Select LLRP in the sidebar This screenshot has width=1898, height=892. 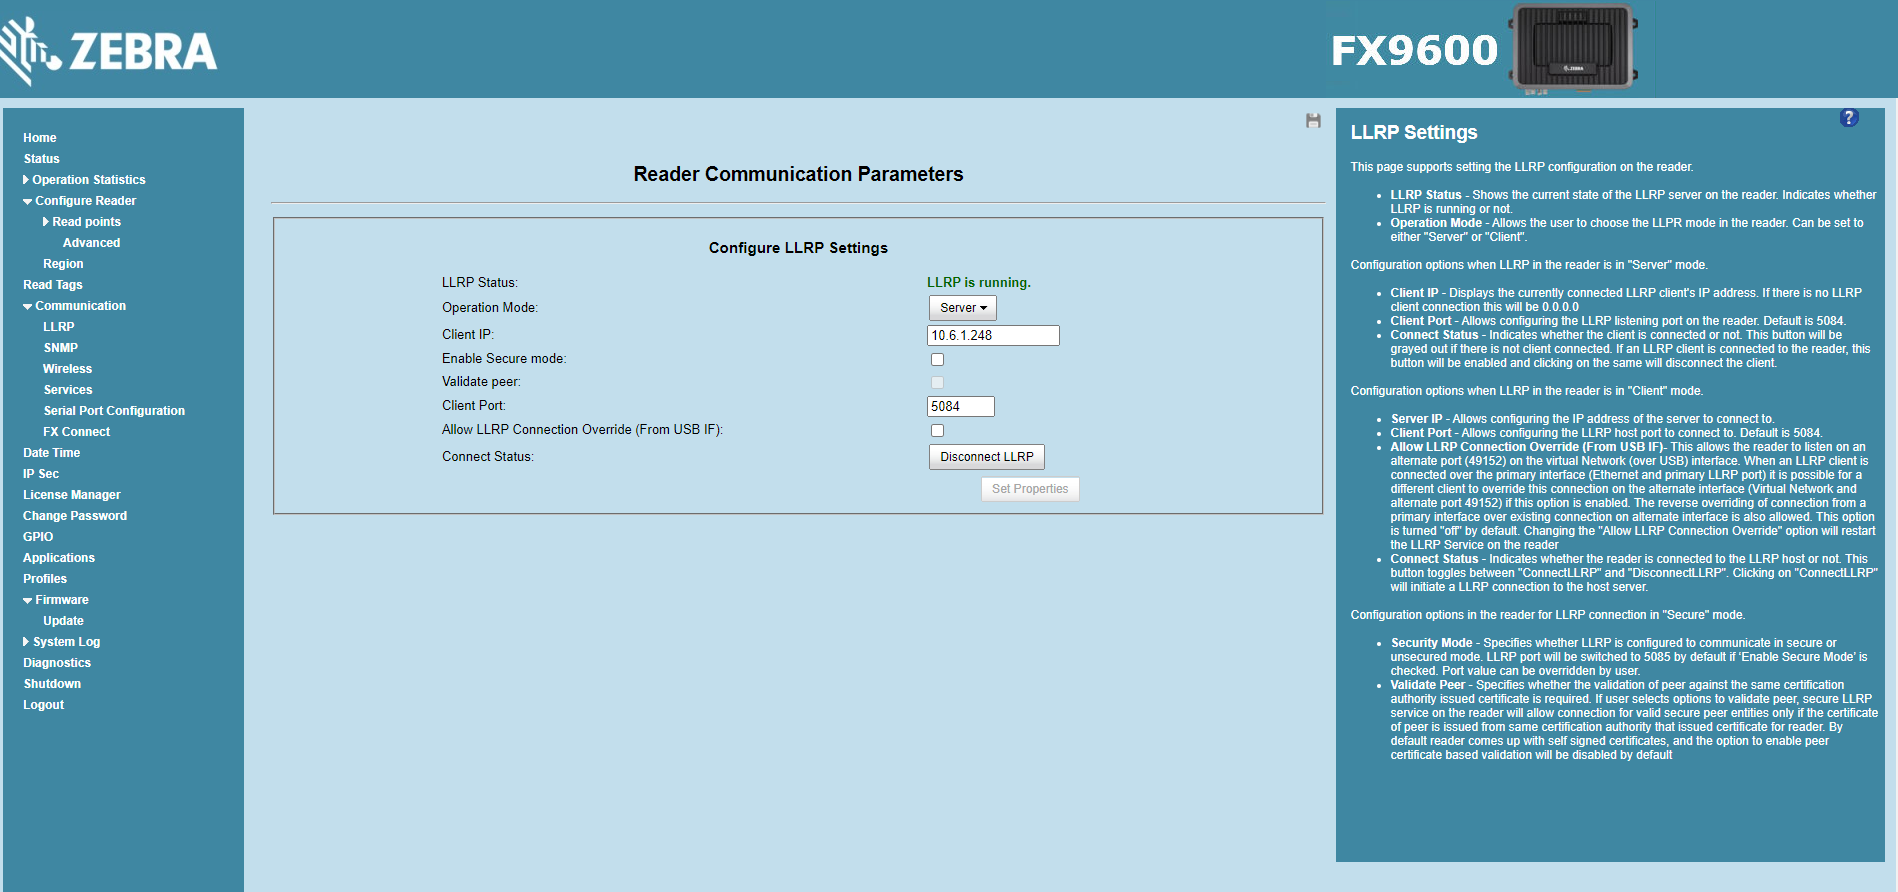[x=59, y=327]
